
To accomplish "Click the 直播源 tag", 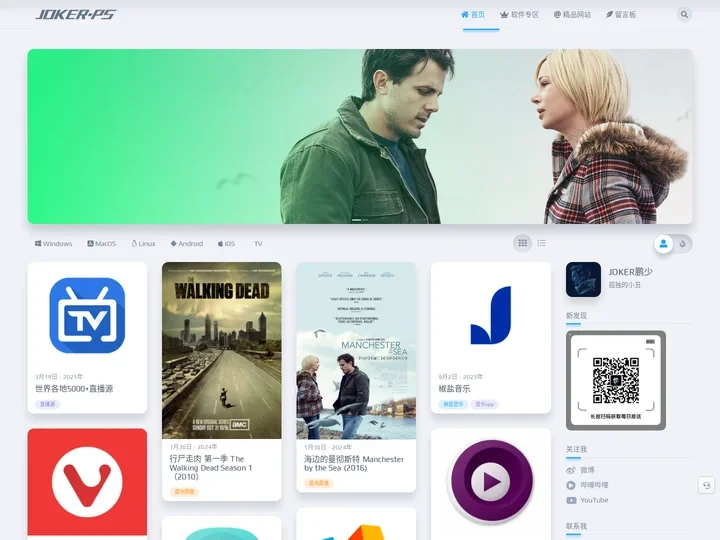I will pyautogui.click(x=47, y=404).
